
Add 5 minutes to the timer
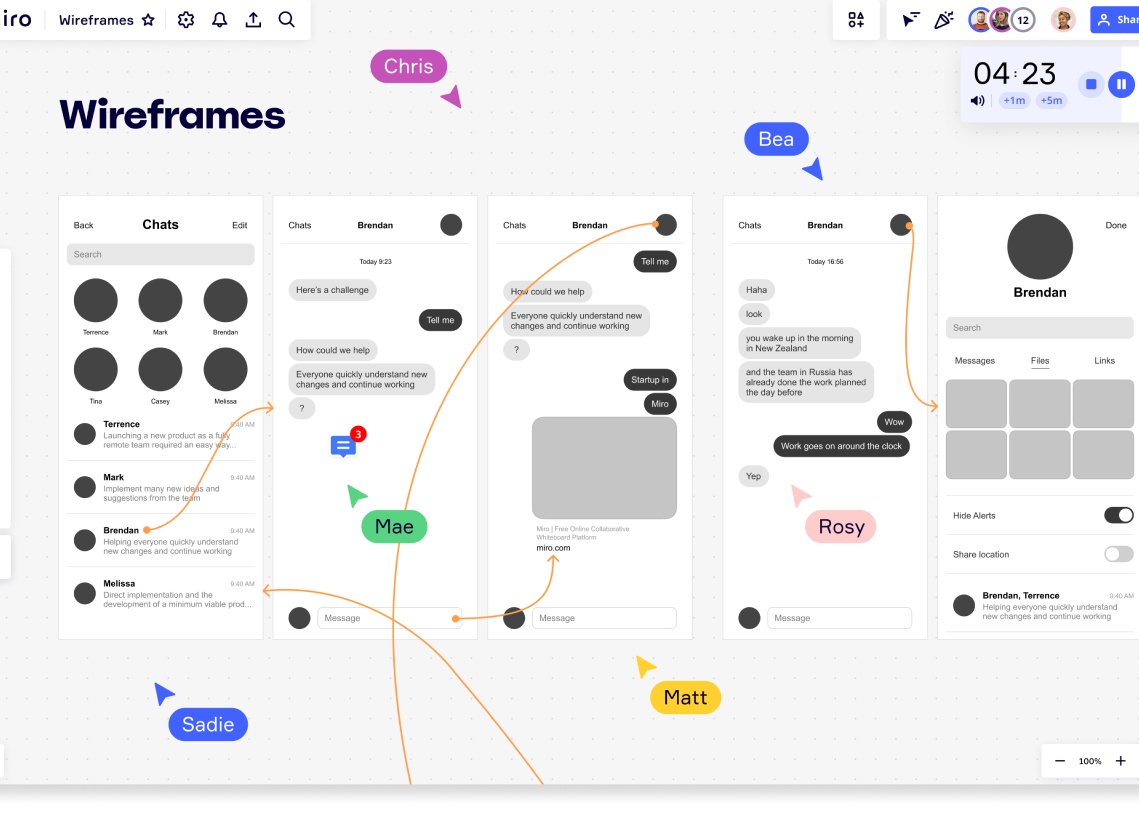[x=1050, y=100]
